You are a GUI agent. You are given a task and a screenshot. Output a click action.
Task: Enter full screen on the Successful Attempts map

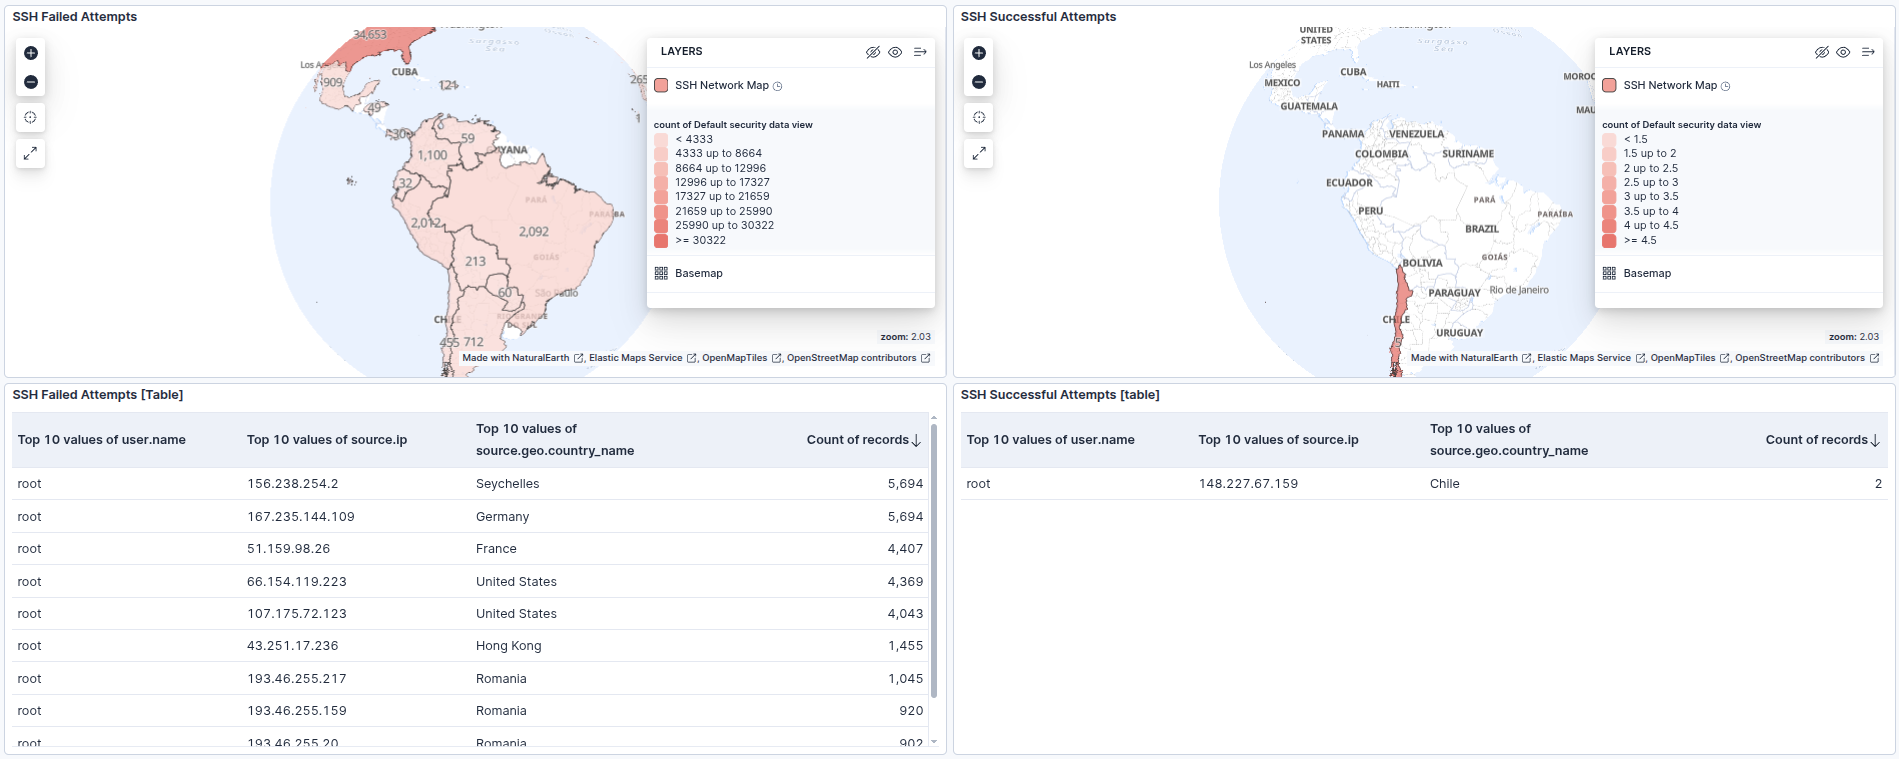tap(979, 153)
